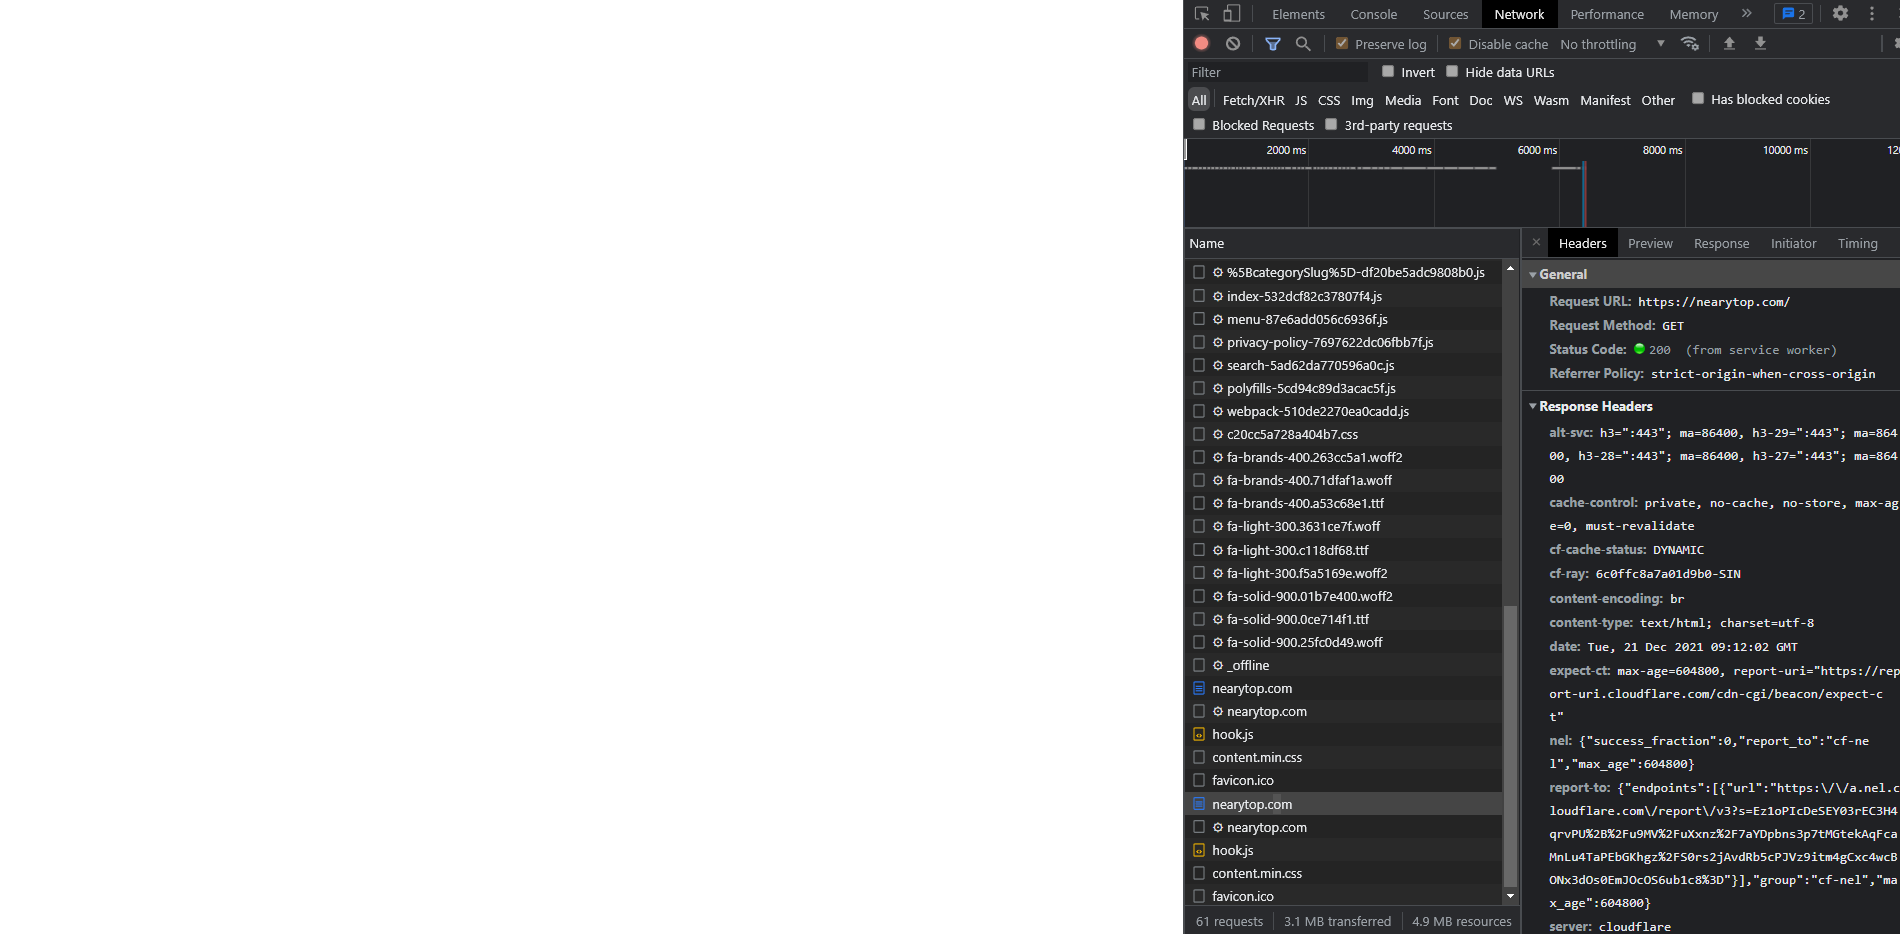
Task: Open the Memory tab
Action: coord(1693,14)
